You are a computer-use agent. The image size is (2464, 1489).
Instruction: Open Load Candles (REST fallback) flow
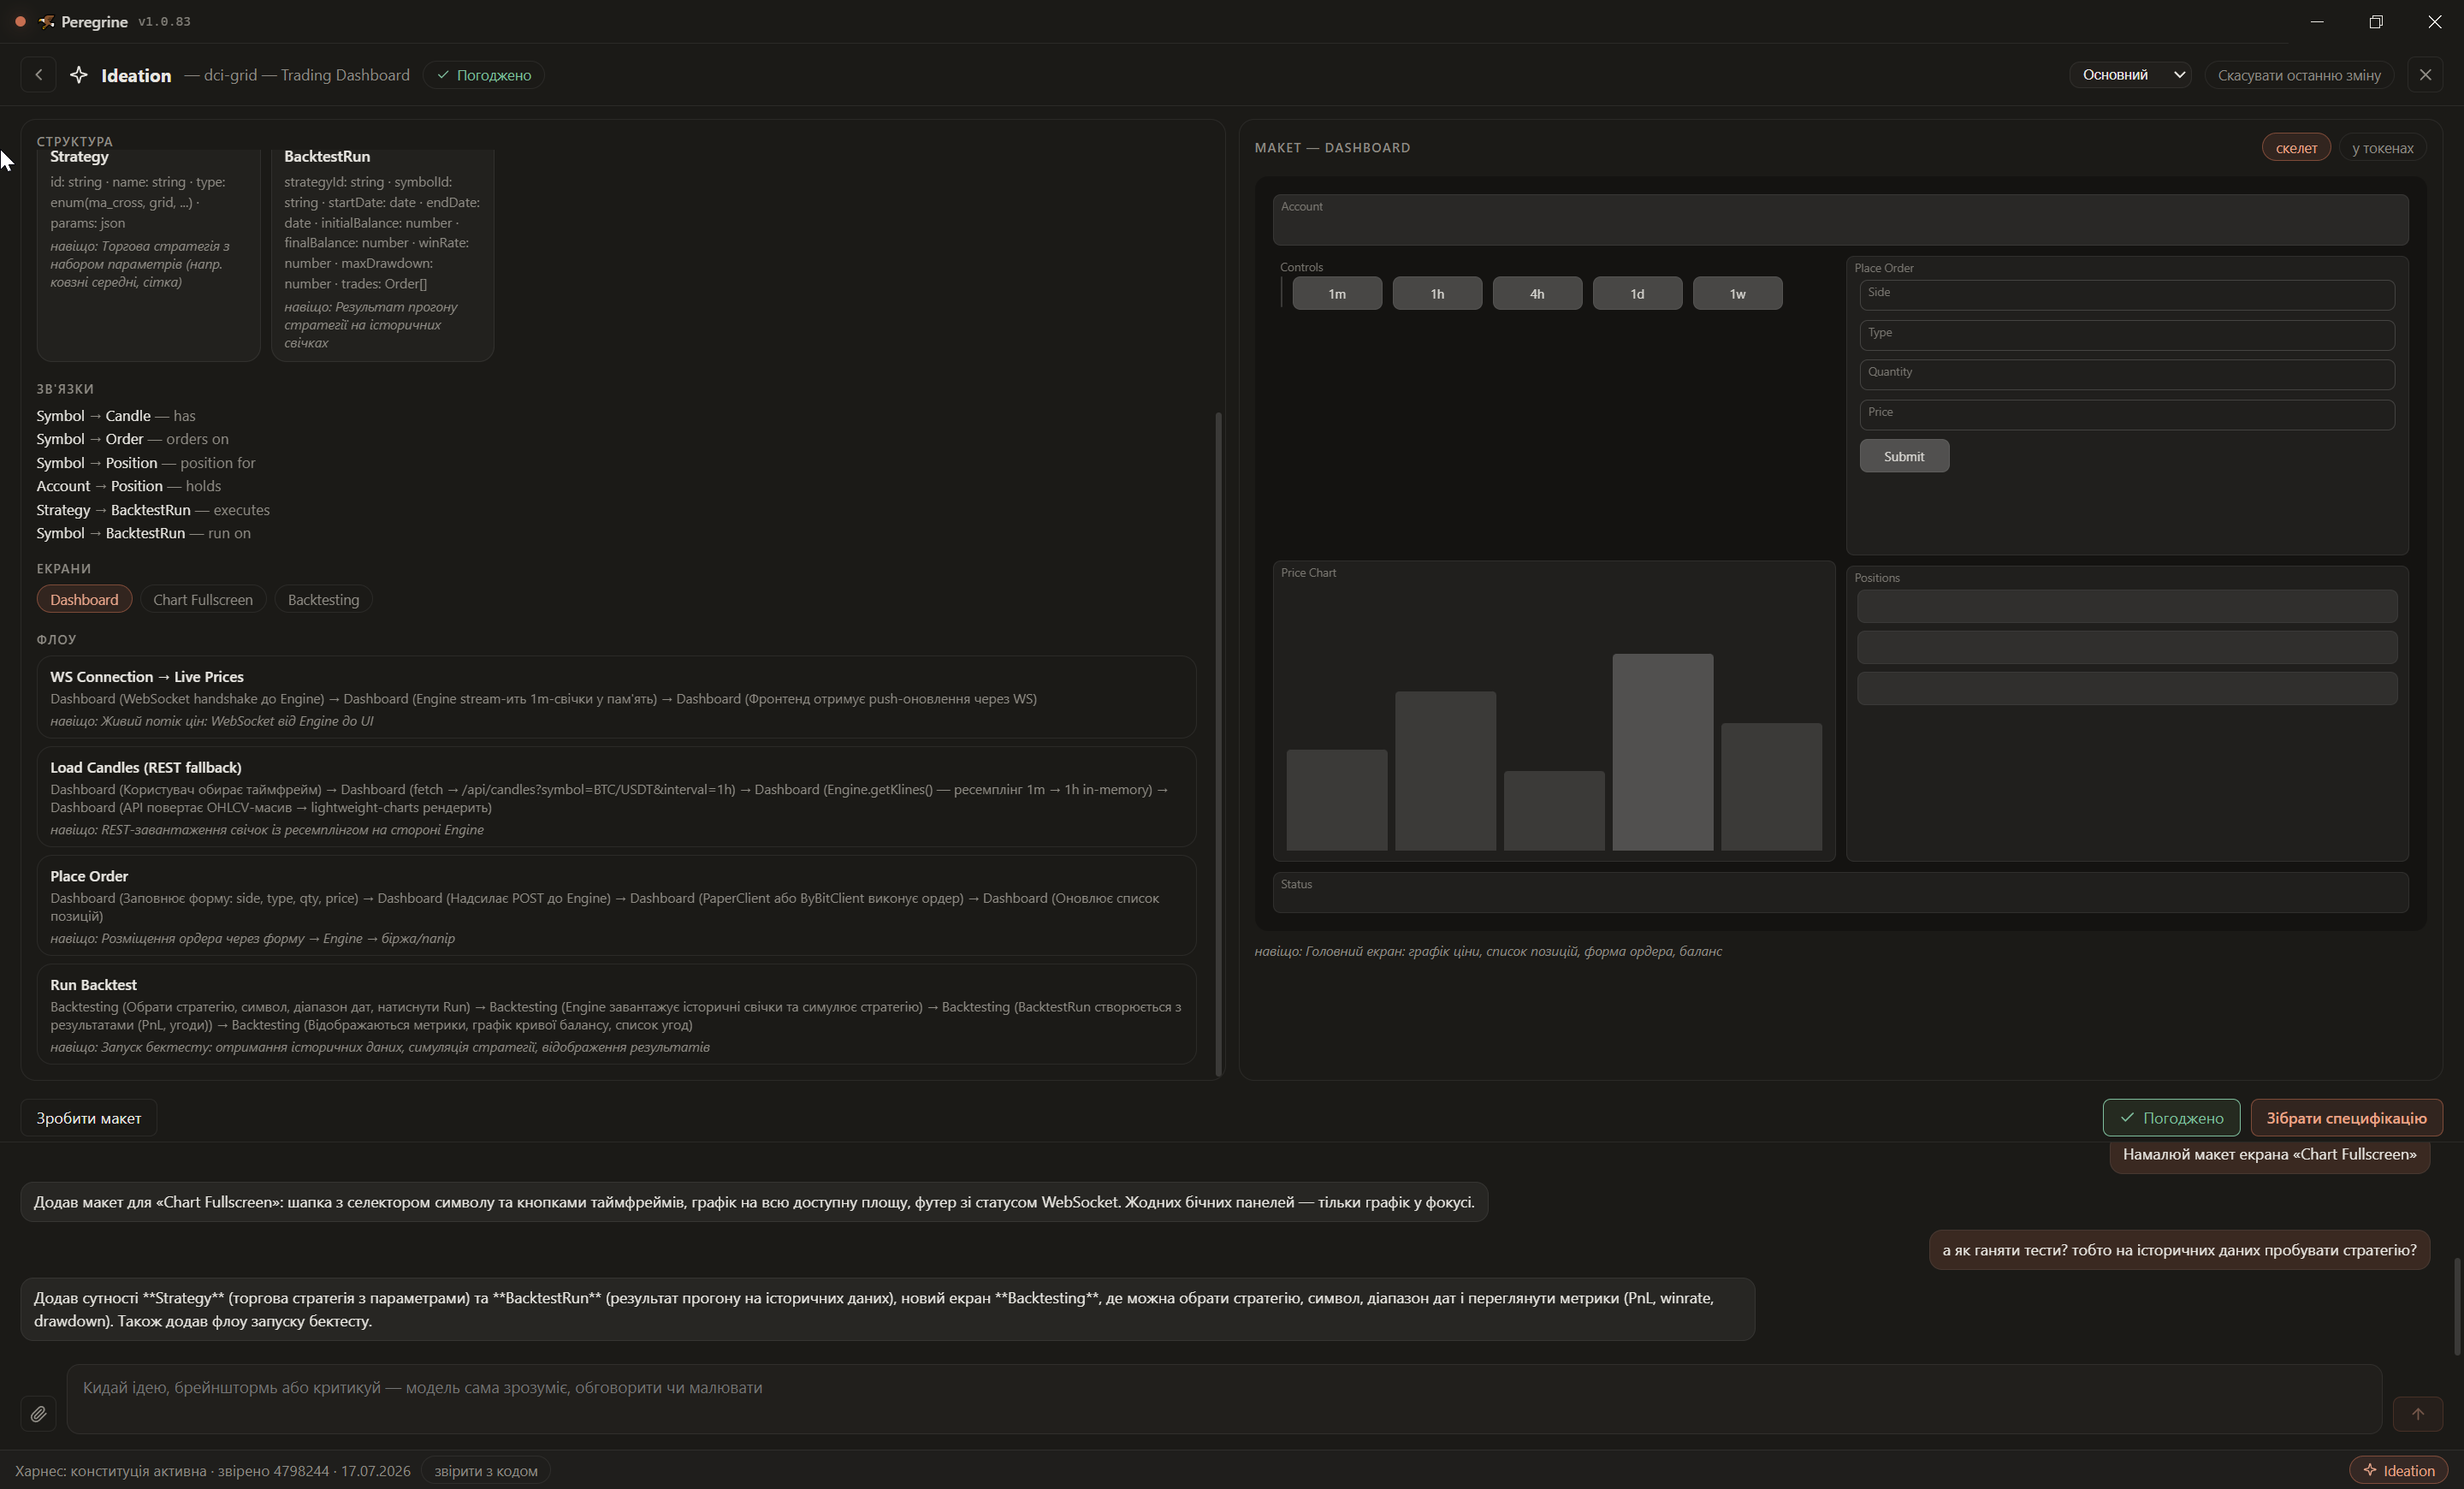click(616, 798)
